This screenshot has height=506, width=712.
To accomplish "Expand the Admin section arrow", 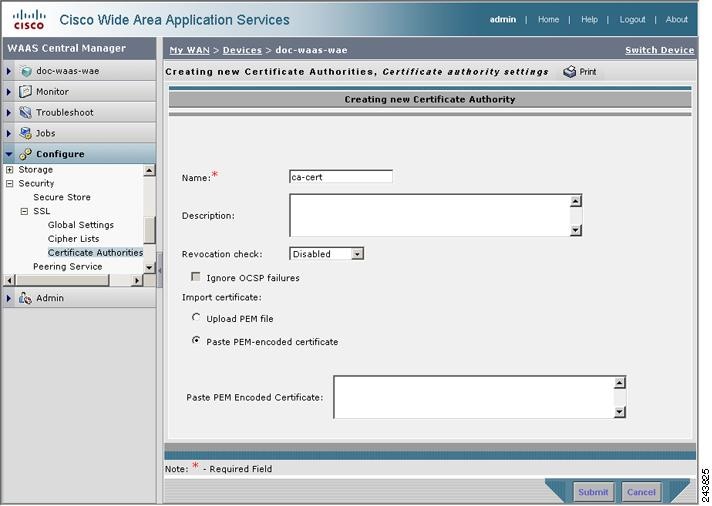I will click(9, 298).
